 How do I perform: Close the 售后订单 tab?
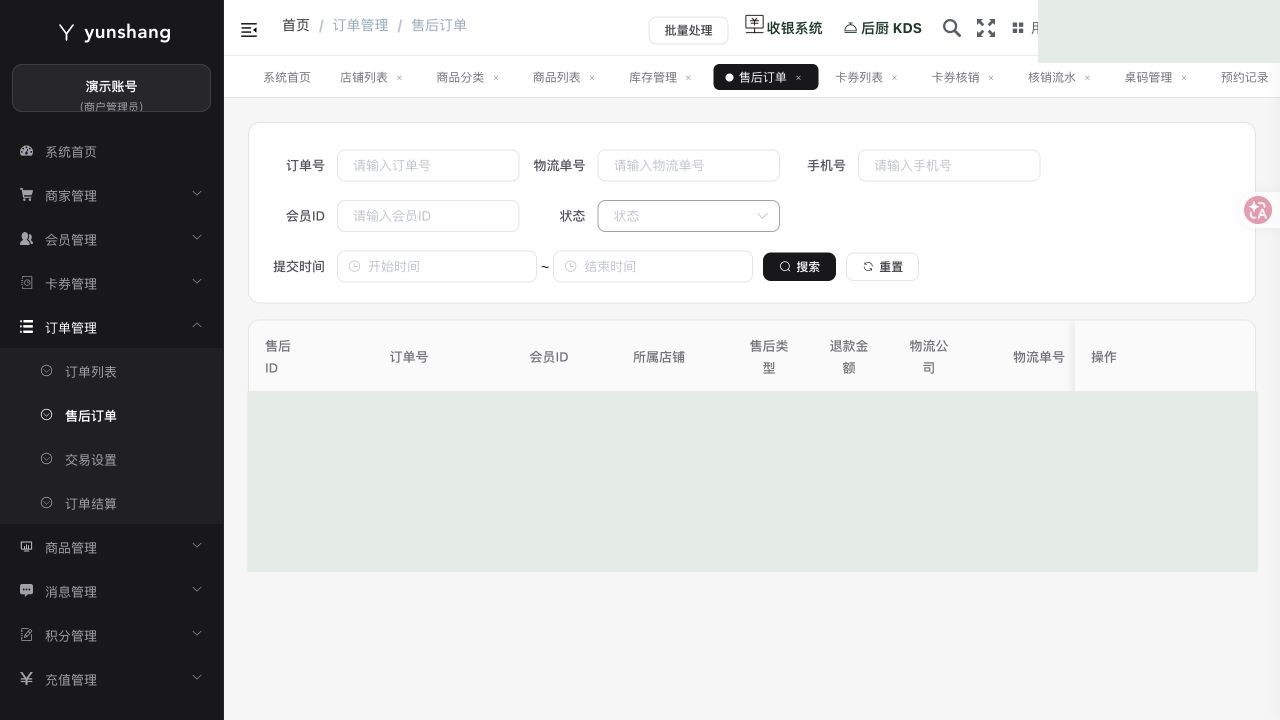(798, 77)
